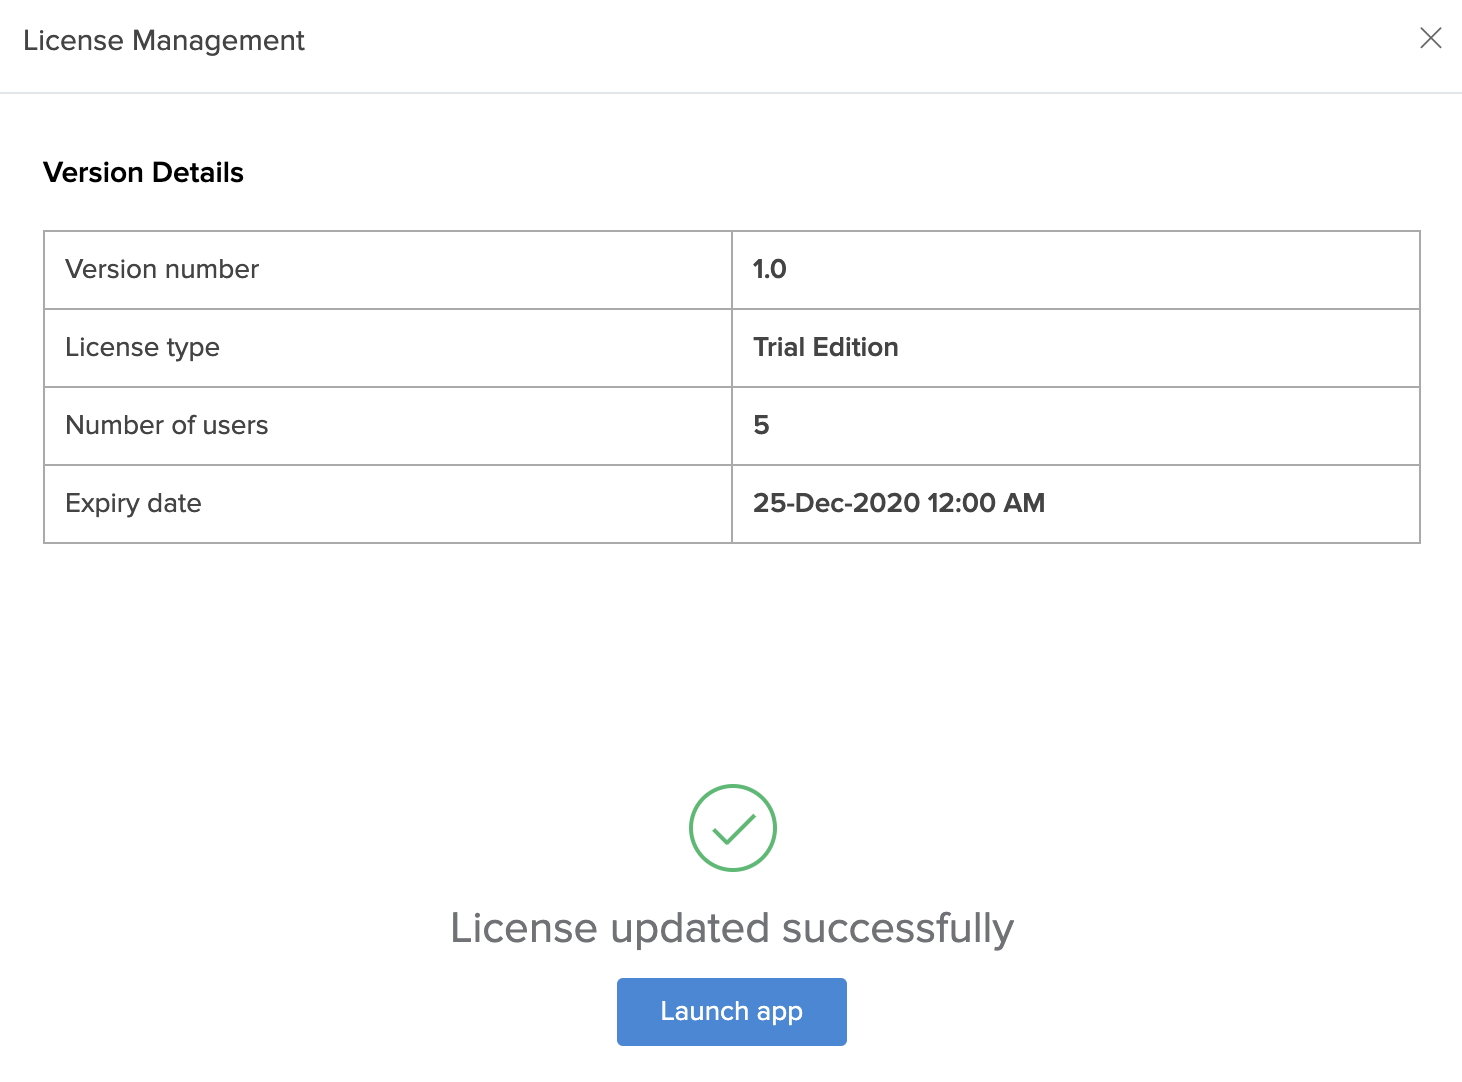1462x1082 pixels.
Task: Click the Launch app button
Action: click(731, 1011)
